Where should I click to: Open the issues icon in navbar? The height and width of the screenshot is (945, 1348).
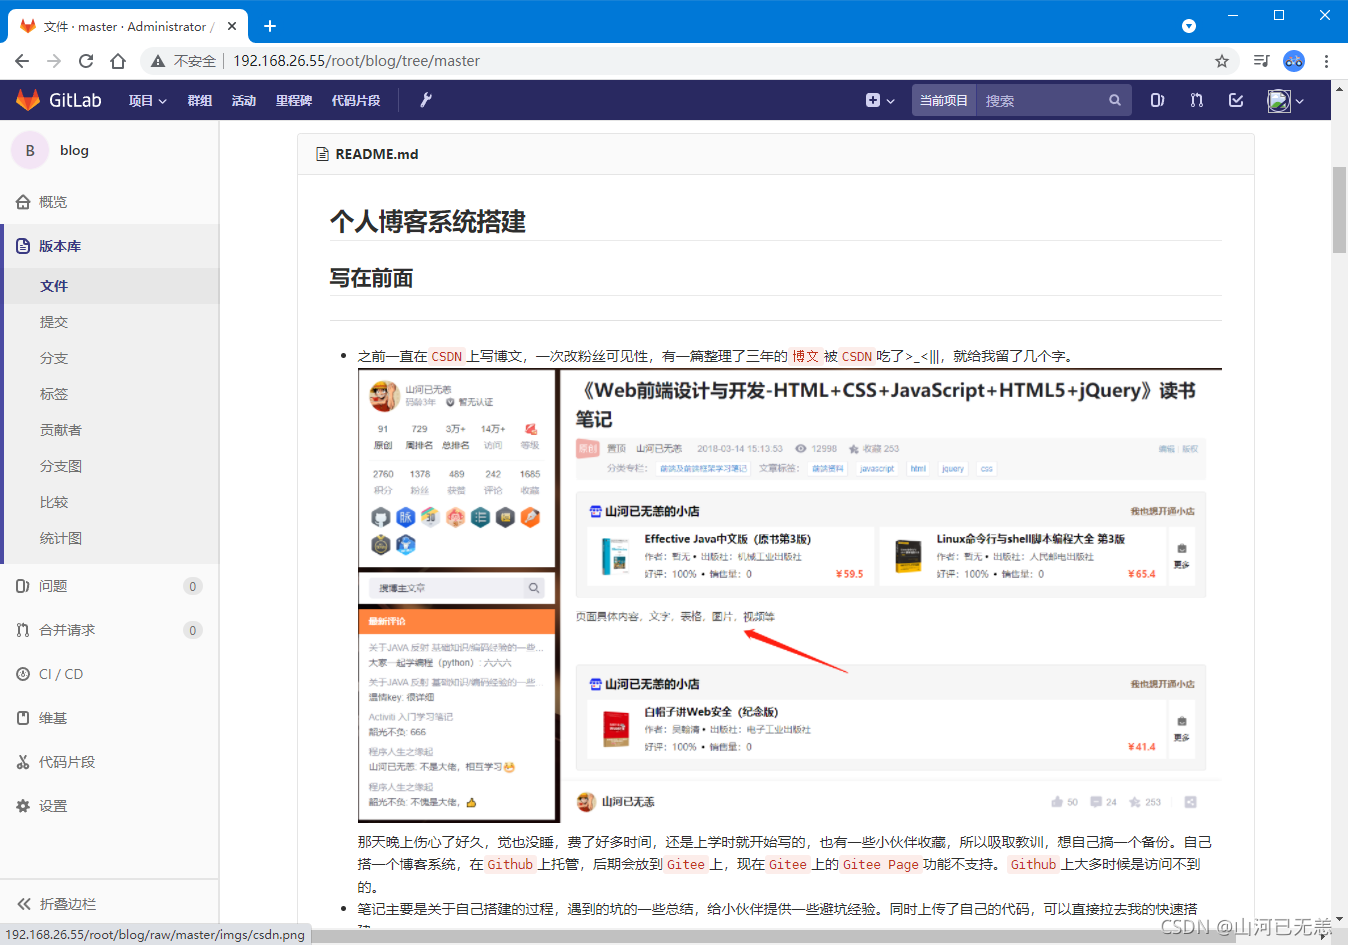tap(1157, 100)
